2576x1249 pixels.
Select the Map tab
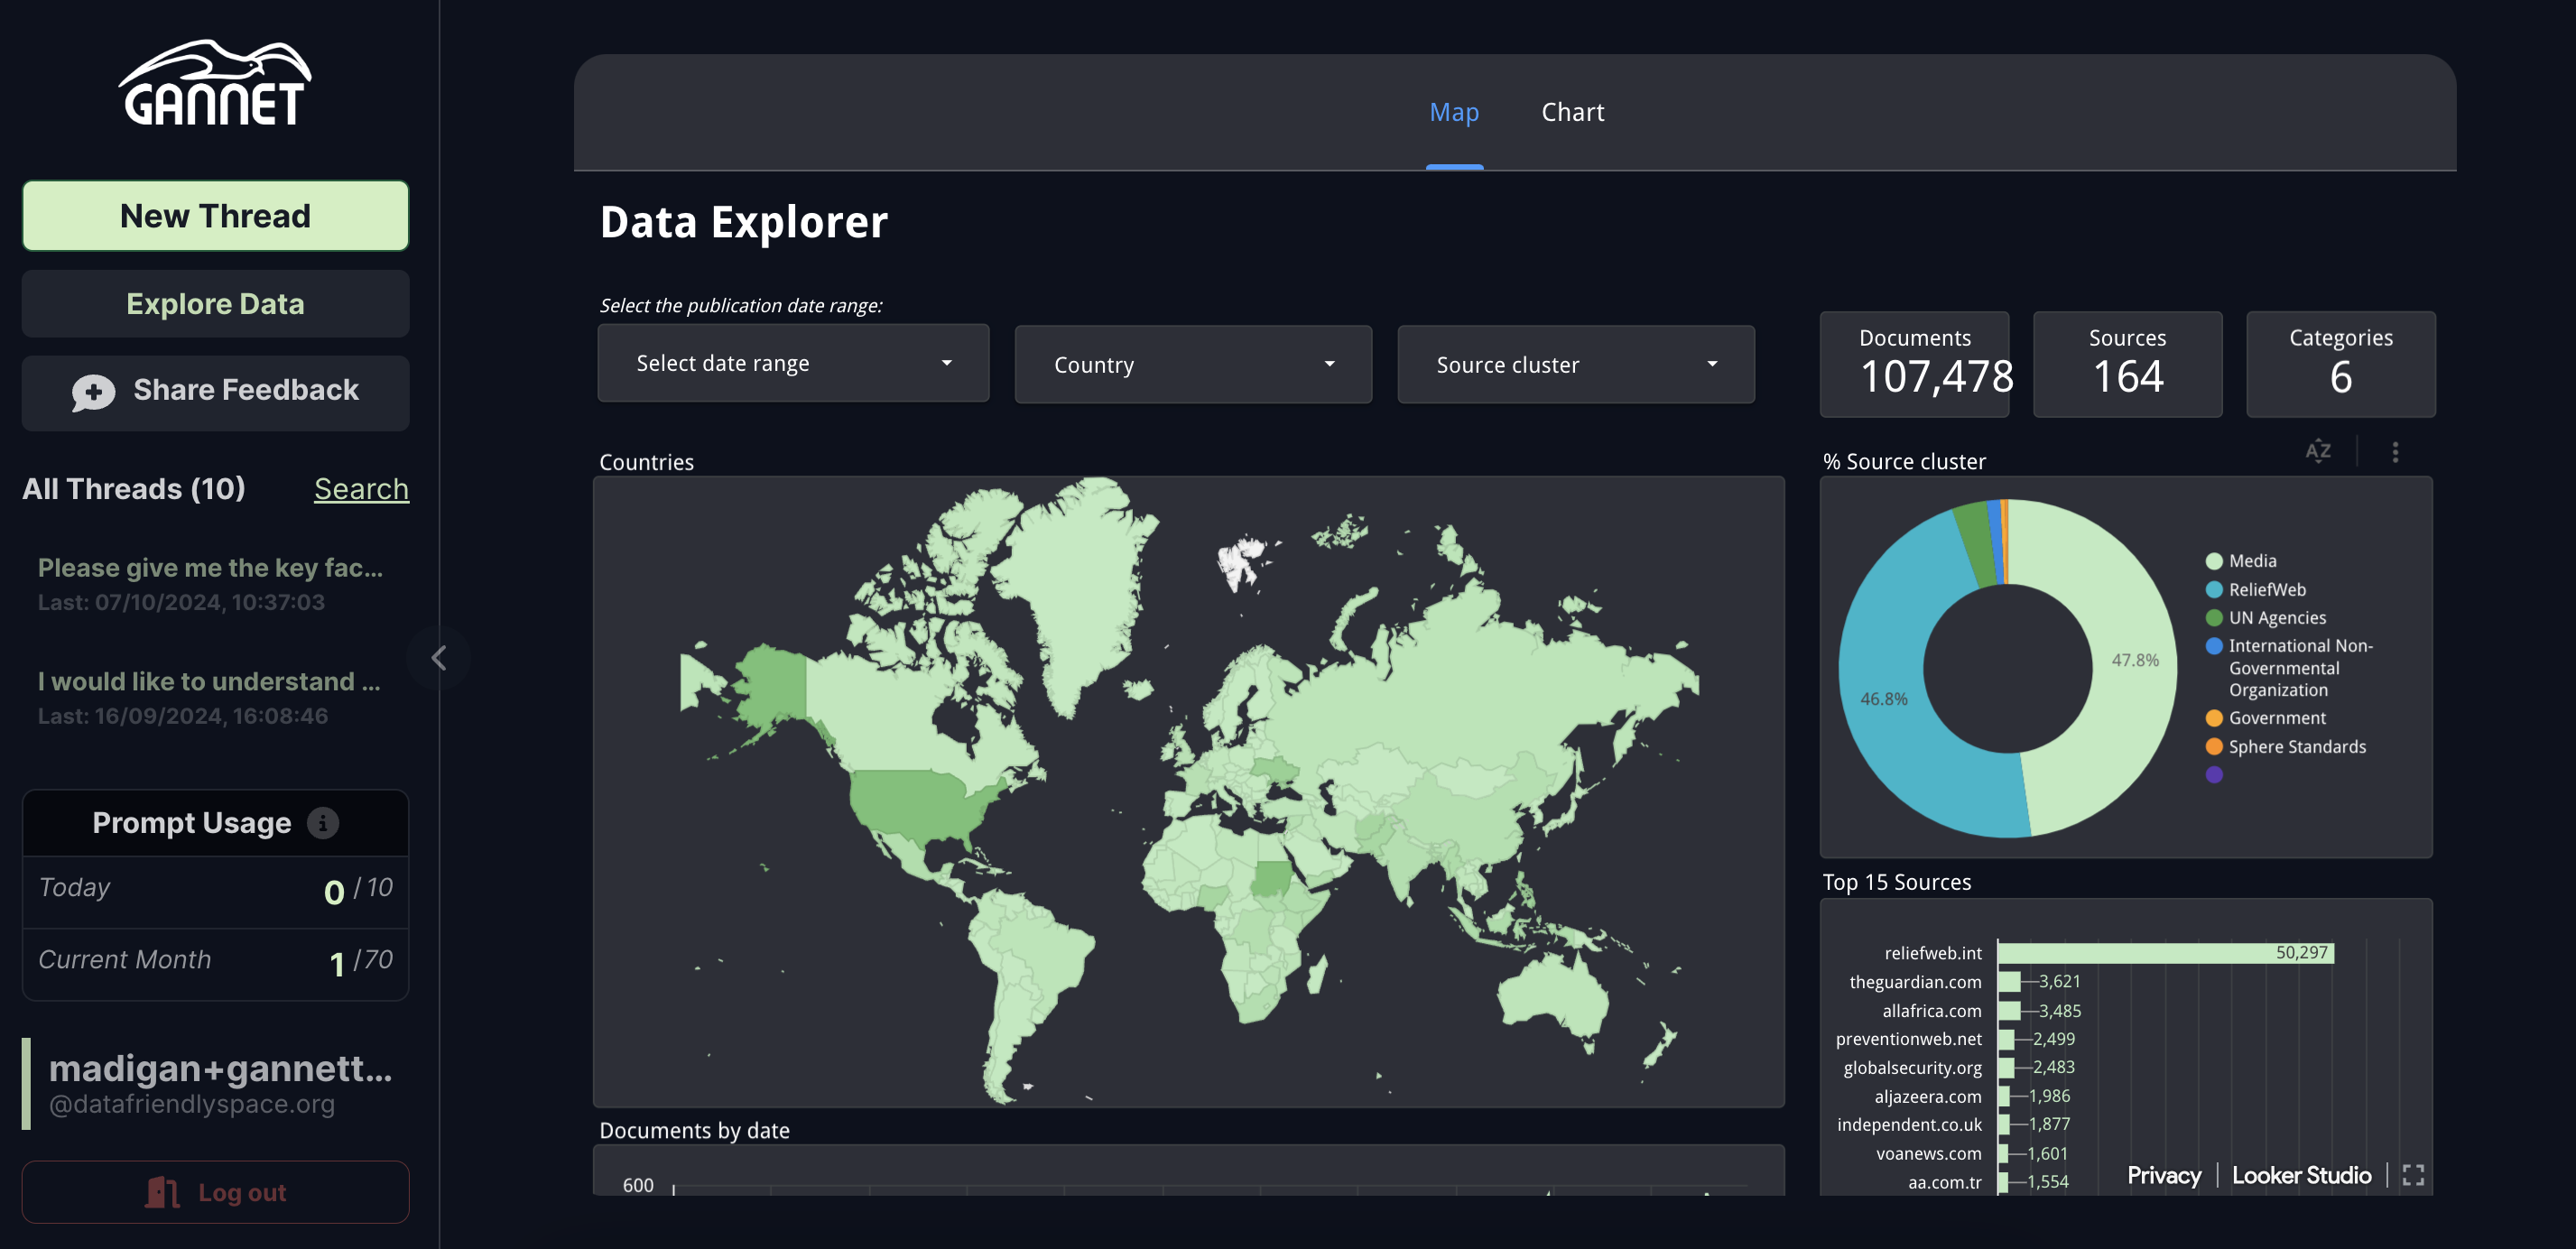[1453, 112]
